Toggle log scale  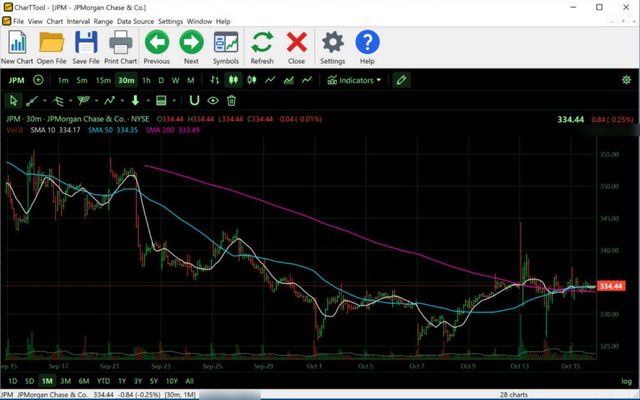coord(626,381)
